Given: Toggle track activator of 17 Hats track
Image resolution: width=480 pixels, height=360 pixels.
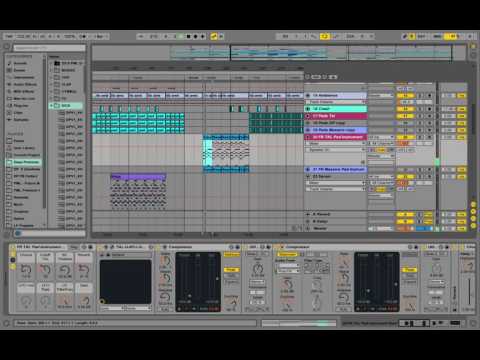Looking at the screenshot, I should 405,116.
